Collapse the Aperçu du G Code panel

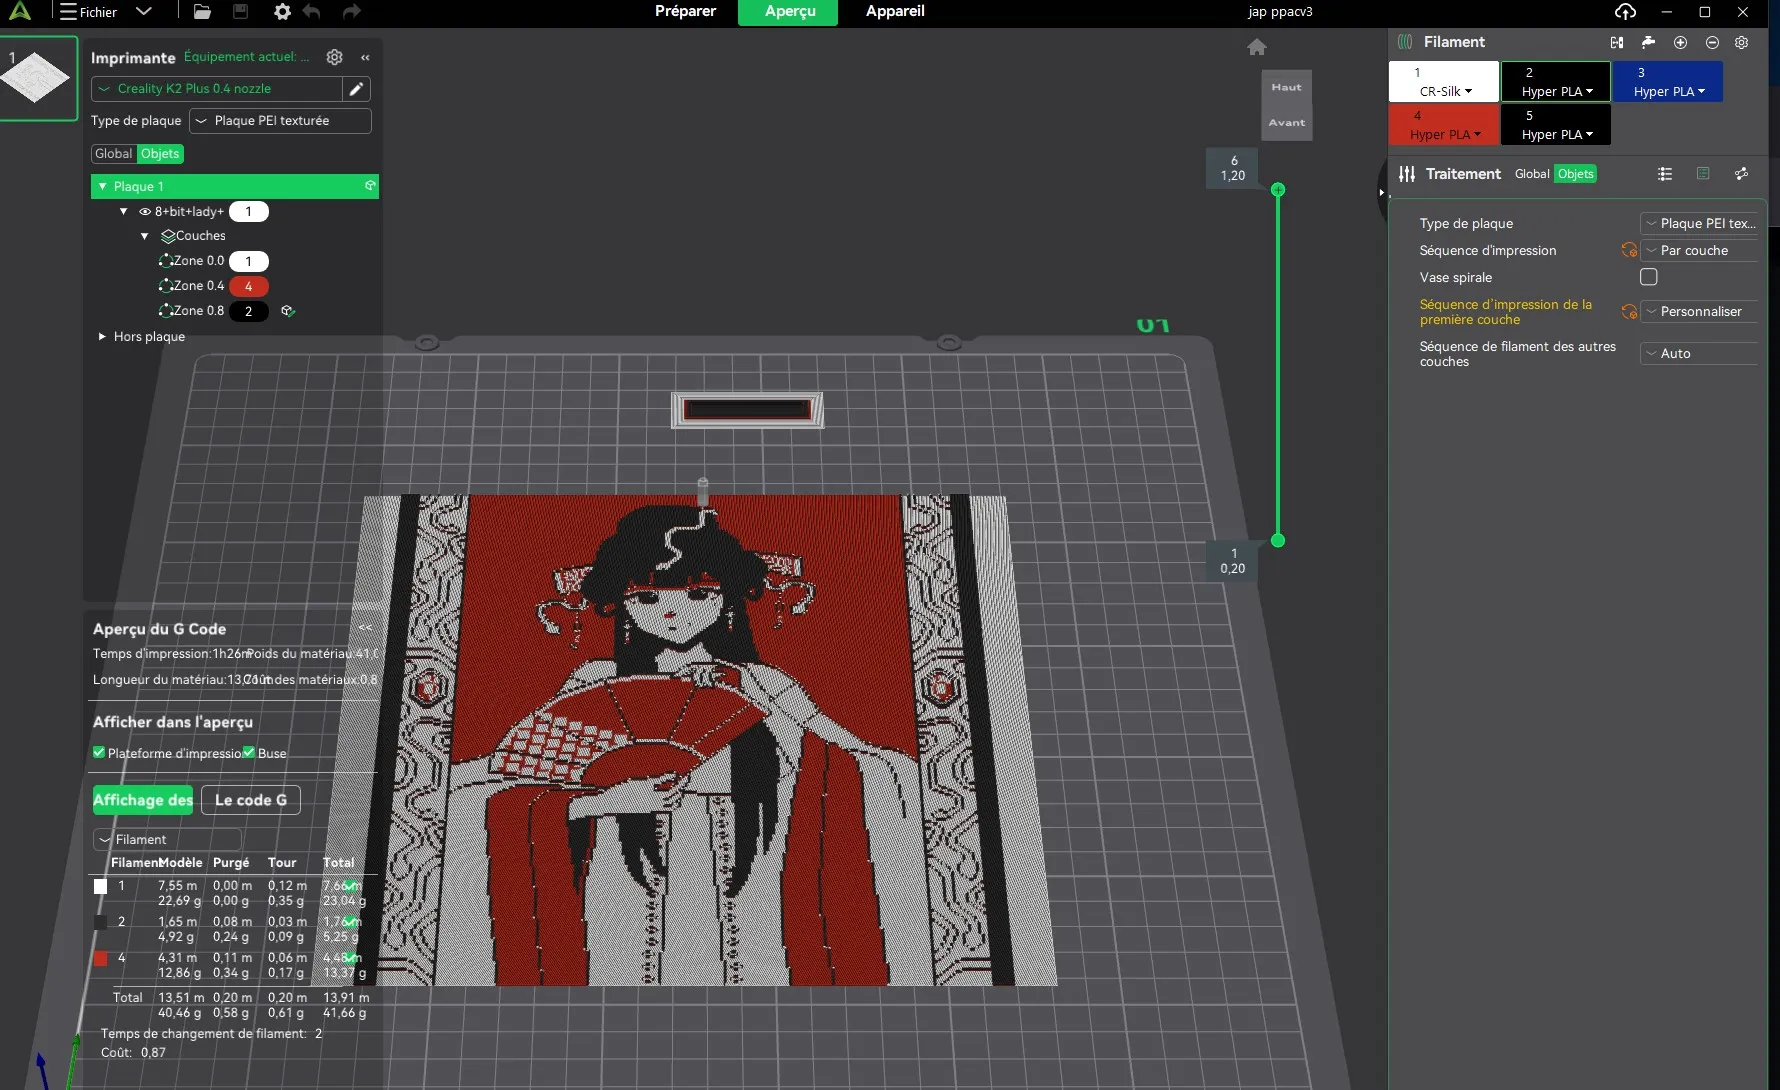click(x=365, y=628)
